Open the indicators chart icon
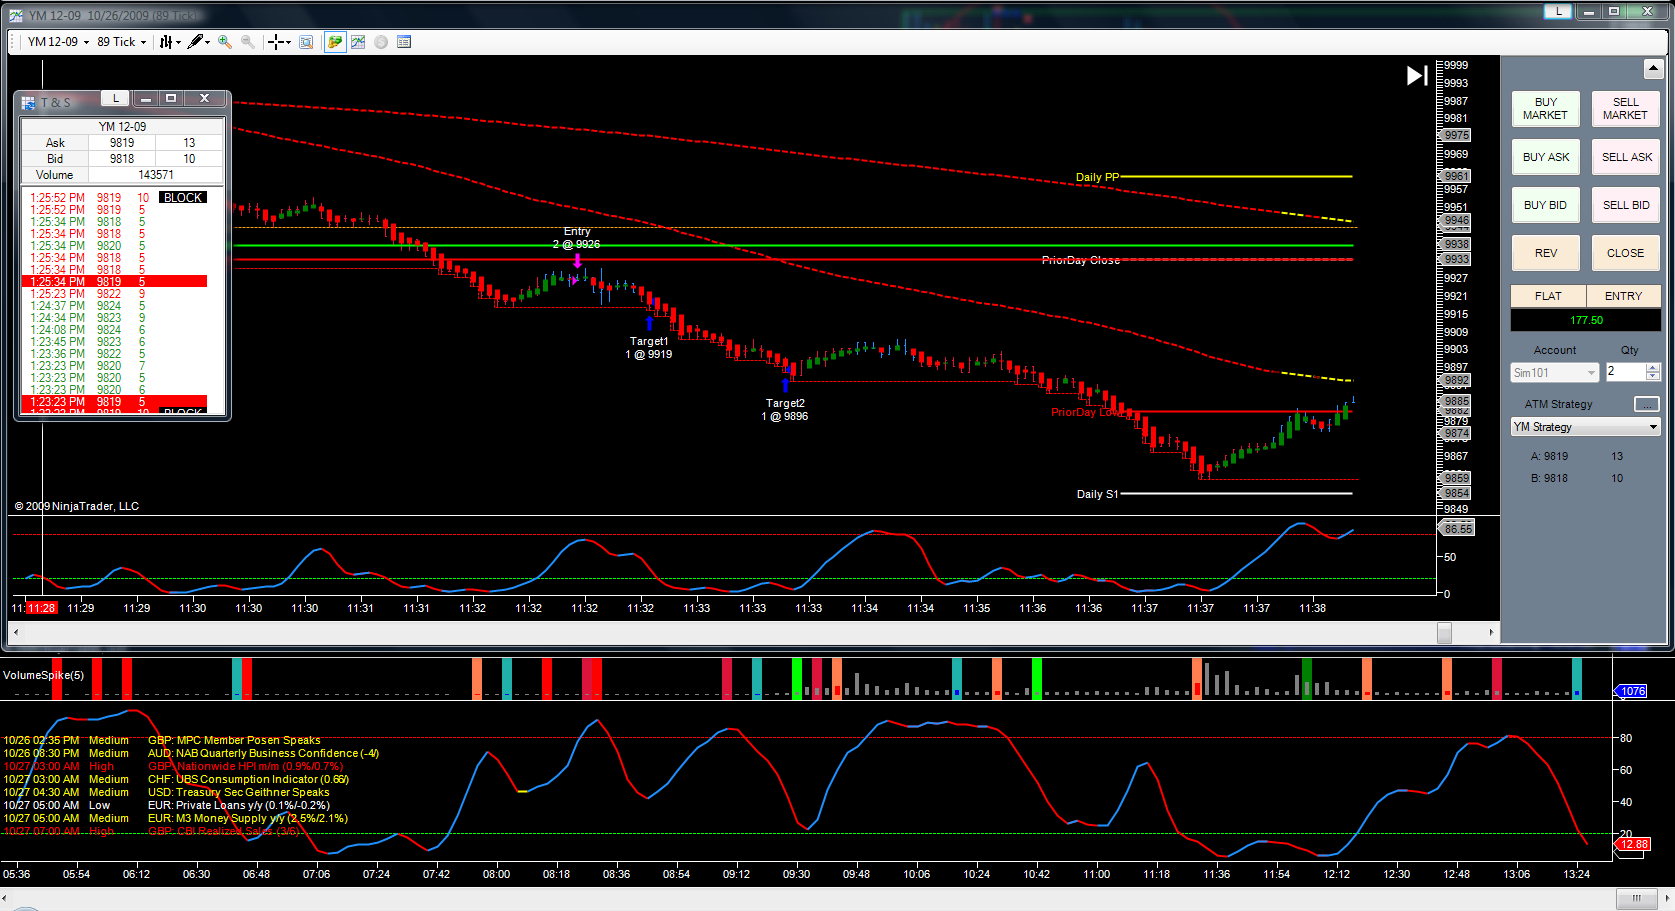This screenshot has width=1675, height=911. (x=358, y=42)
